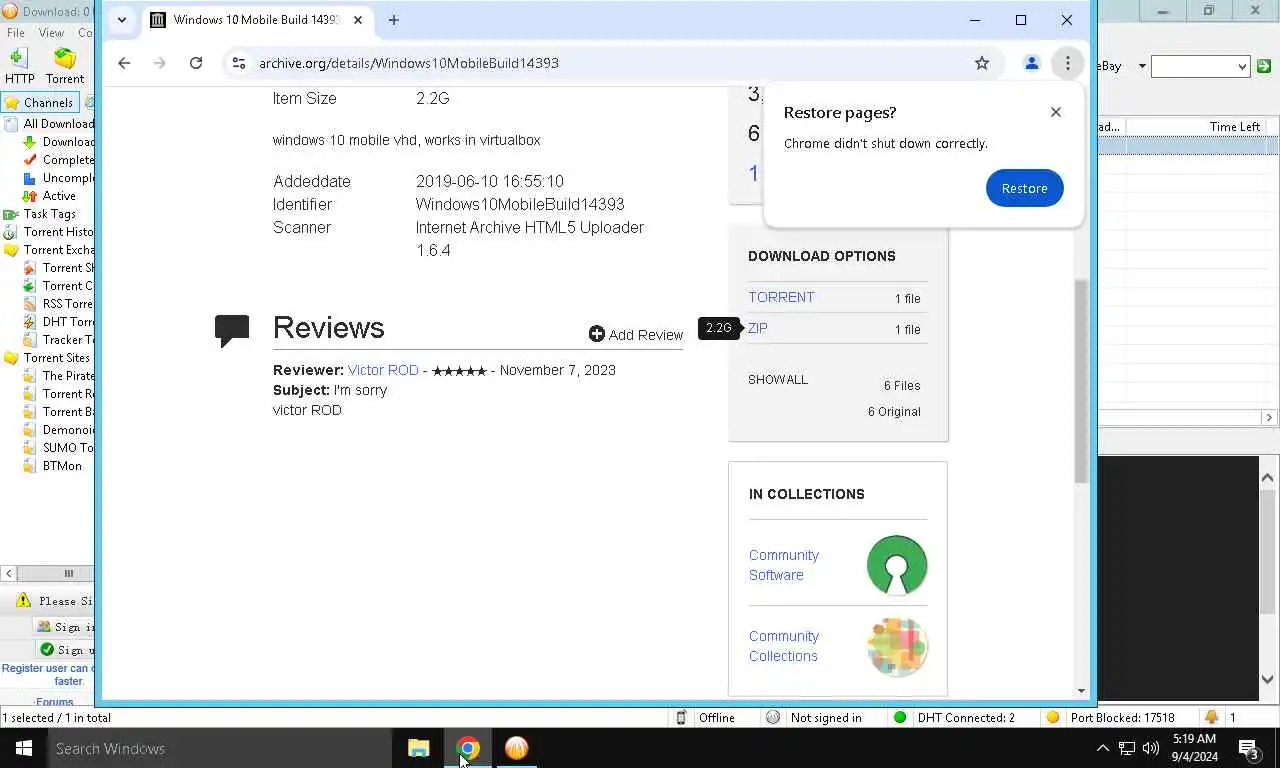Open the BTMon site entry
The width and height of the screenshot is (1280, 768).
pyautogui.click(x=62, y=466)
